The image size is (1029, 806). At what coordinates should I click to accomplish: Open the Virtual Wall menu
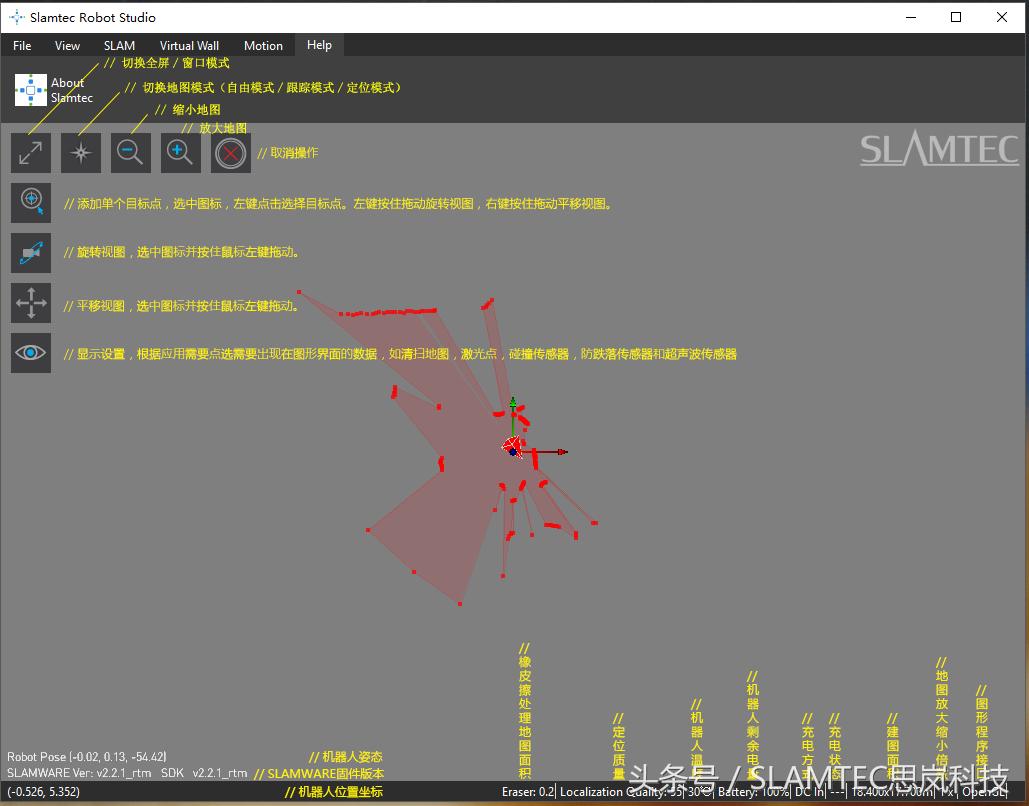point(189,45)
